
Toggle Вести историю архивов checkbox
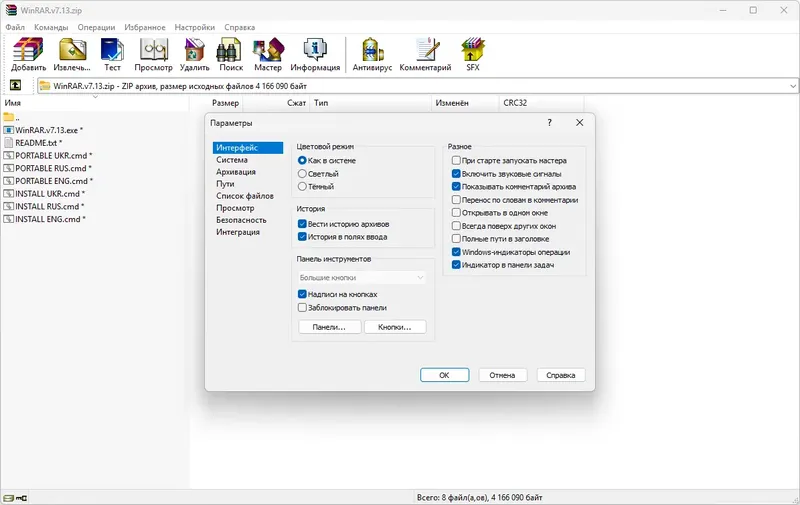(x=302, y=224)
